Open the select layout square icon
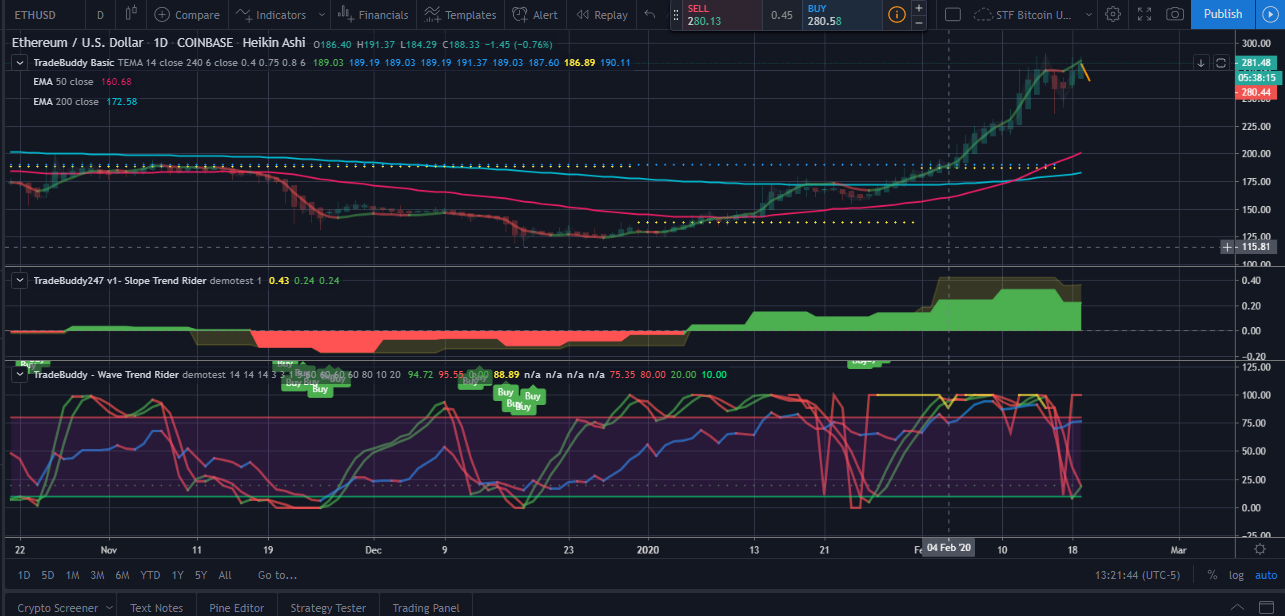This screenshot has height=616, width=1285. click(953, 15)
